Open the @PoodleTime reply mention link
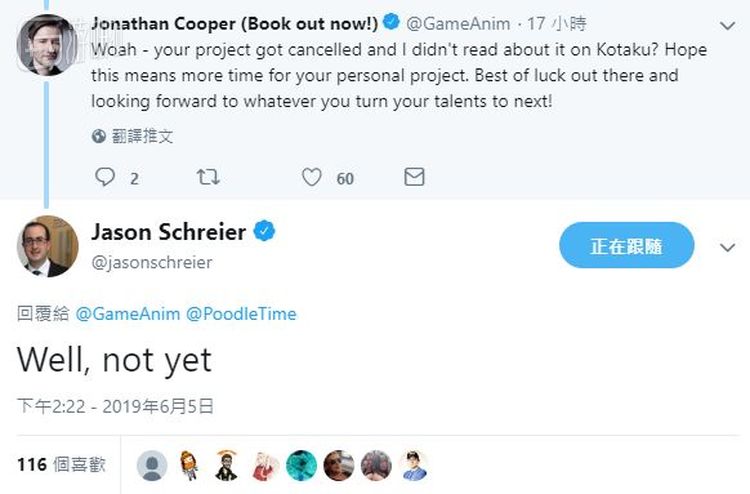Screen dimensions: 750x494 [x=241, y=313]
